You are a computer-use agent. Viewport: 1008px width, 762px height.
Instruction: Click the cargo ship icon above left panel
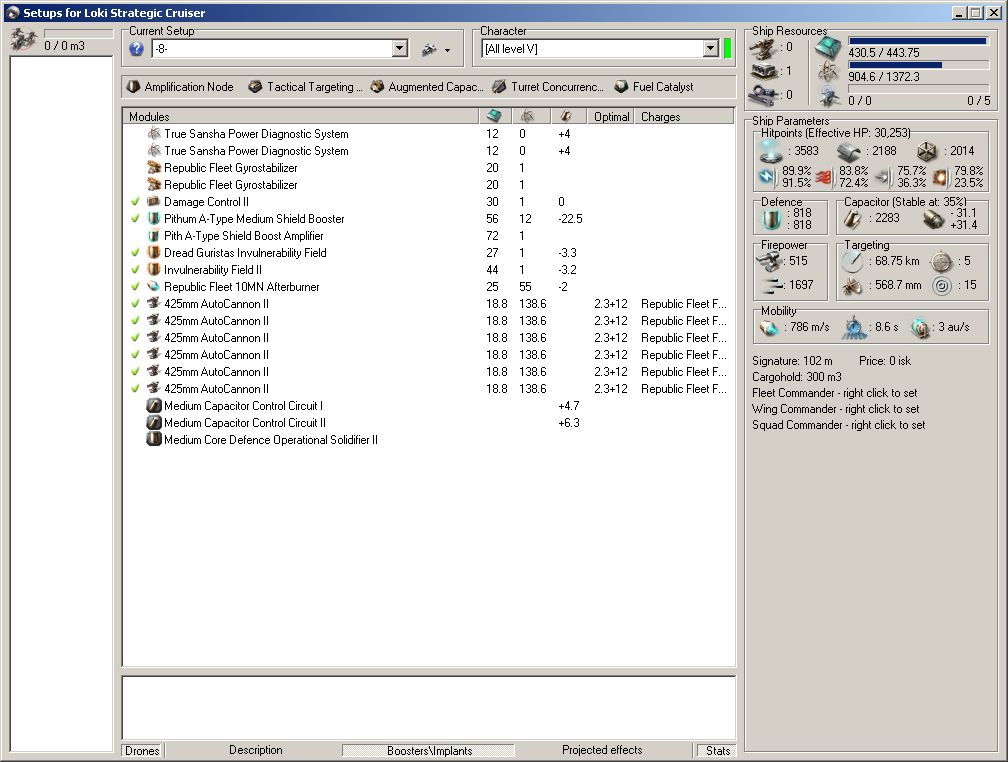pyautogui.click(x=24, y=39)
